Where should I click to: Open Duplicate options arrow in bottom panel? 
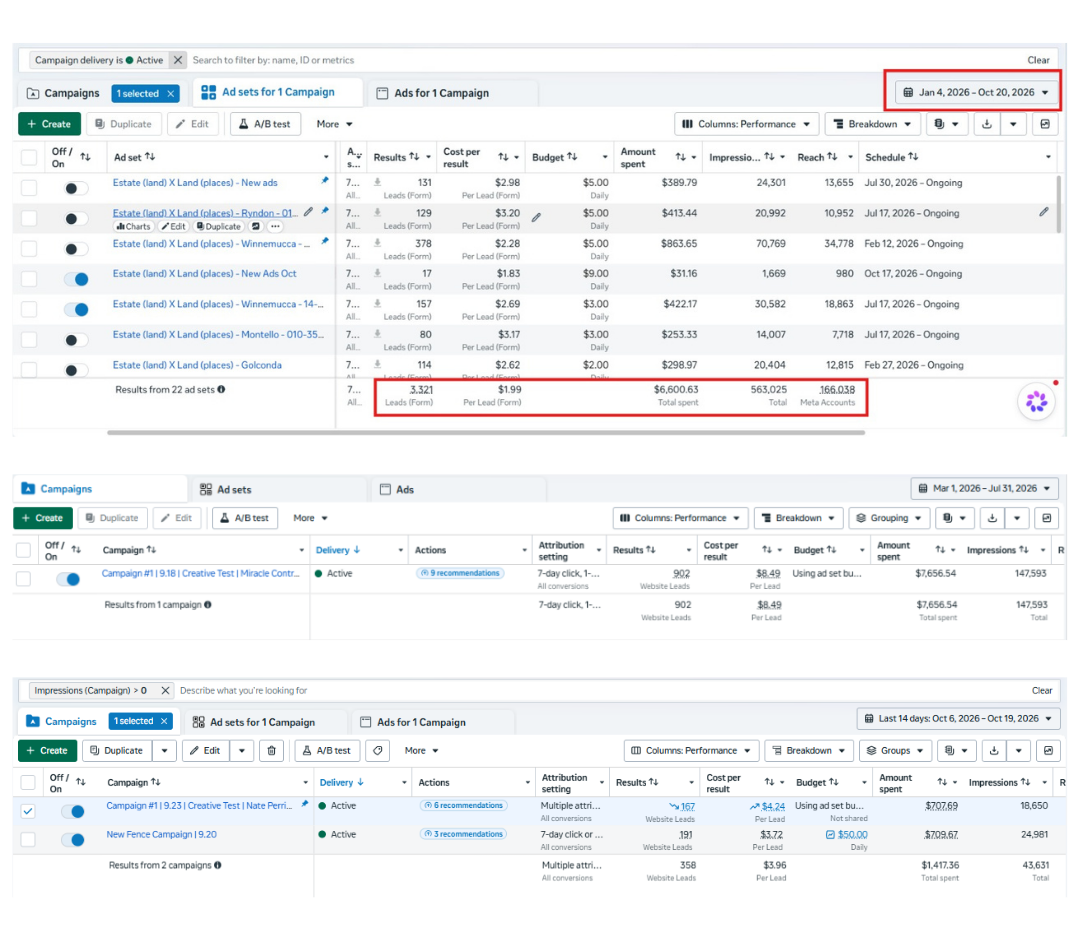click(x=164, y=751)
